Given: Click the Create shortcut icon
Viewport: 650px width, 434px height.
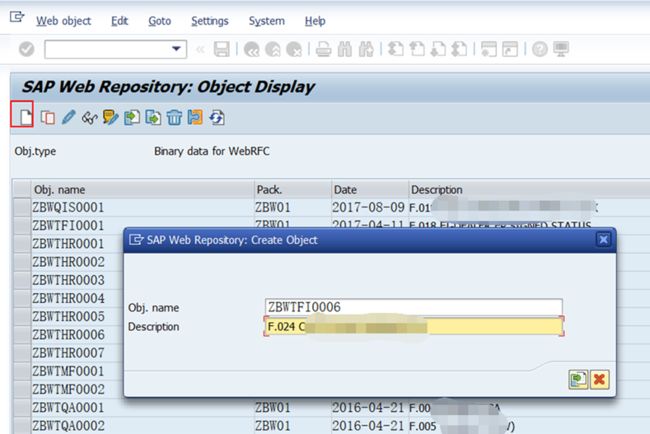Looking at the screenshot, I should 510,49.
